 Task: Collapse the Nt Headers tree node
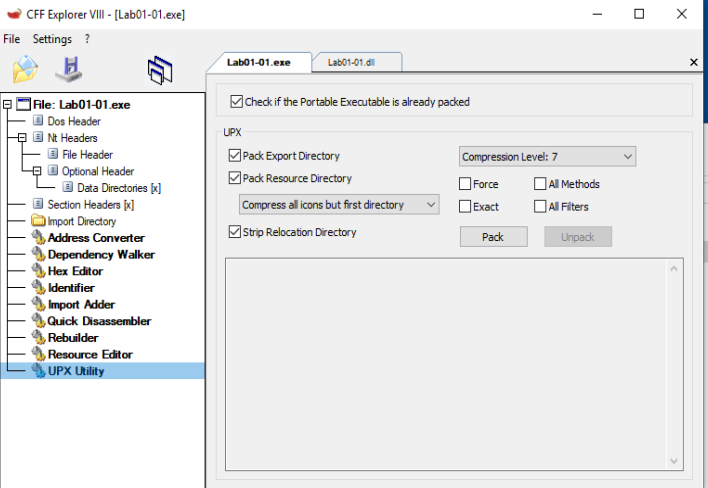[22, 138]
